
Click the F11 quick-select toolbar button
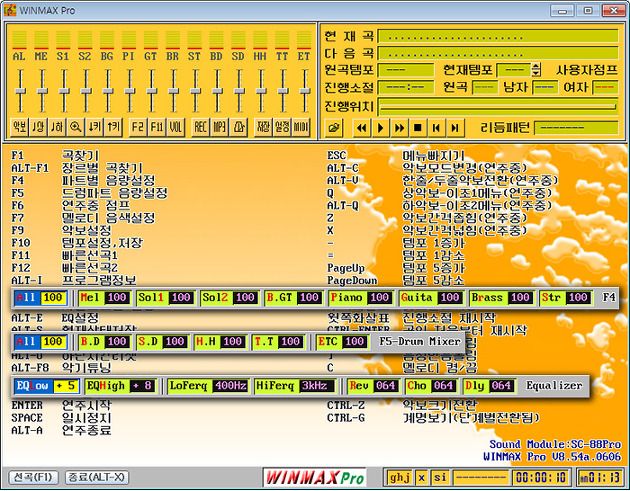pyautogui.click(x=157, y=127)
